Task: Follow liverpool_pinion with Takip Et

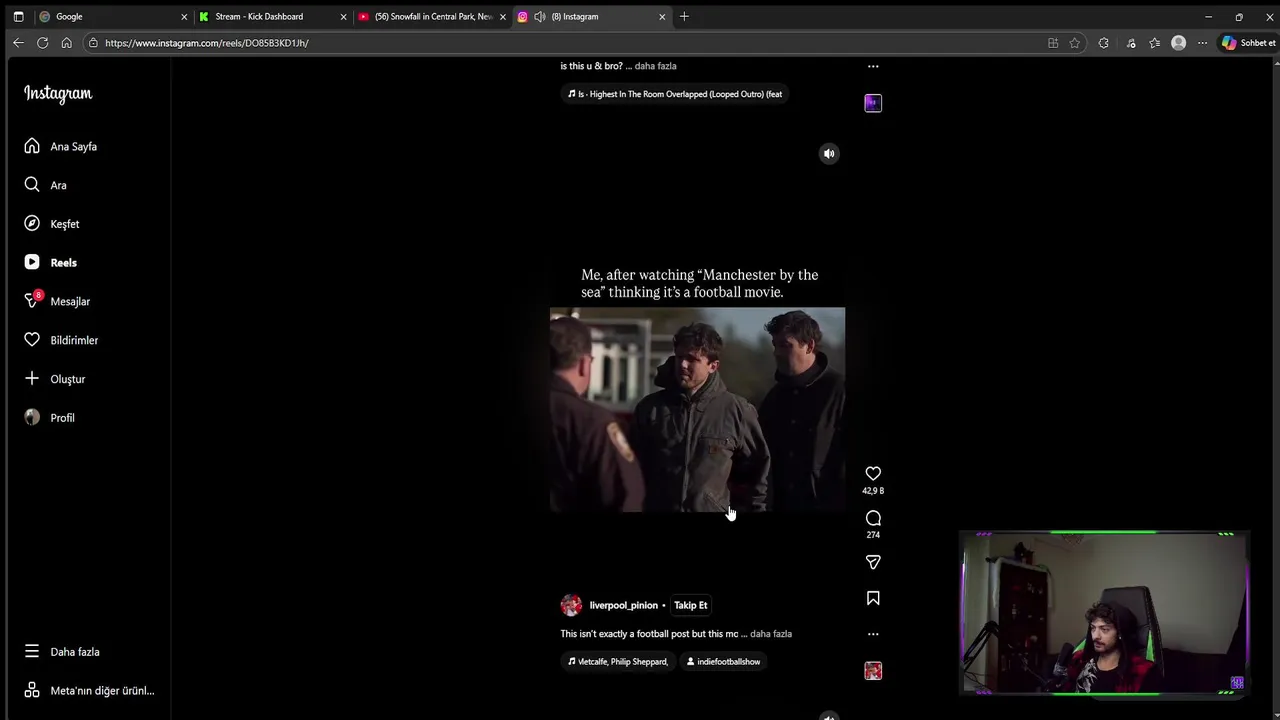Action: click(690, 605)
